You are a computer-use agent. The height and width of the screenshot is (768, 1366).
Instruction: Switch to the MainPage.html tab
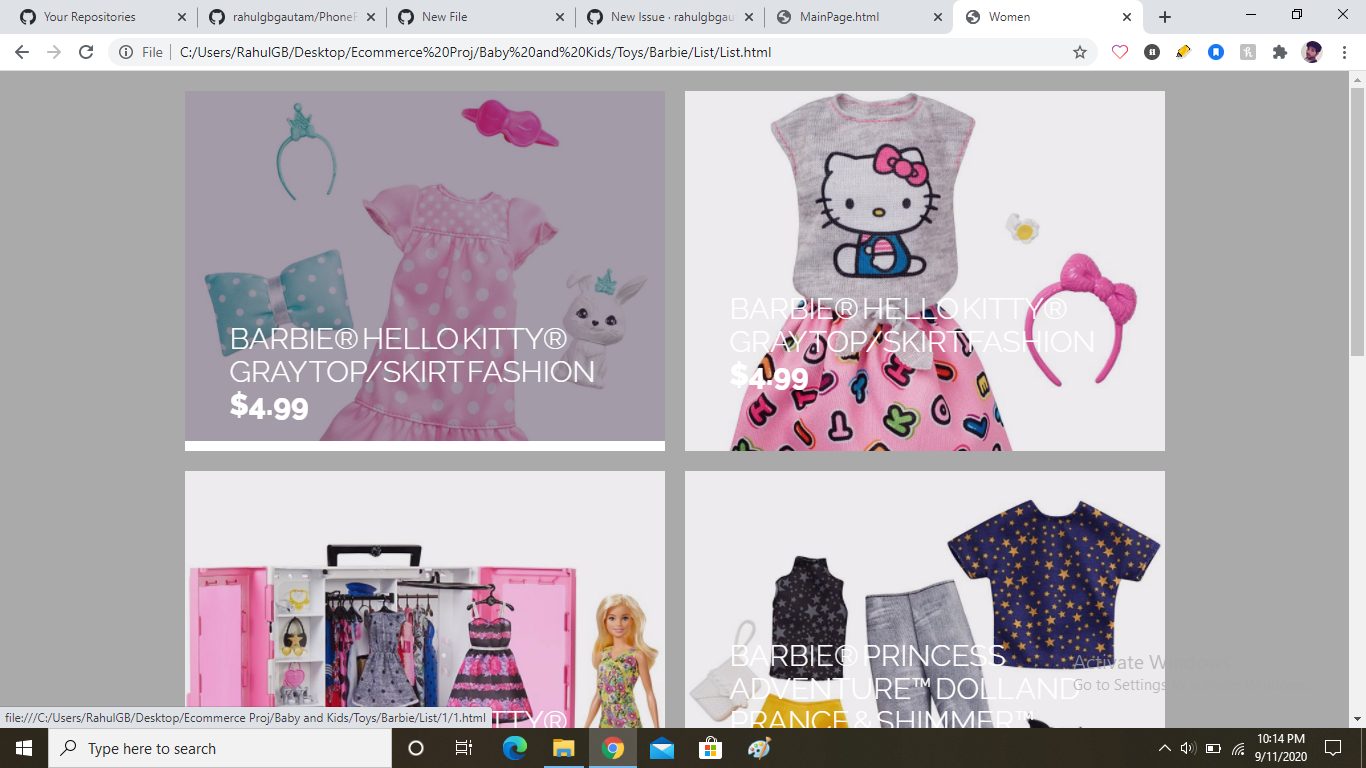pos(858,17)
